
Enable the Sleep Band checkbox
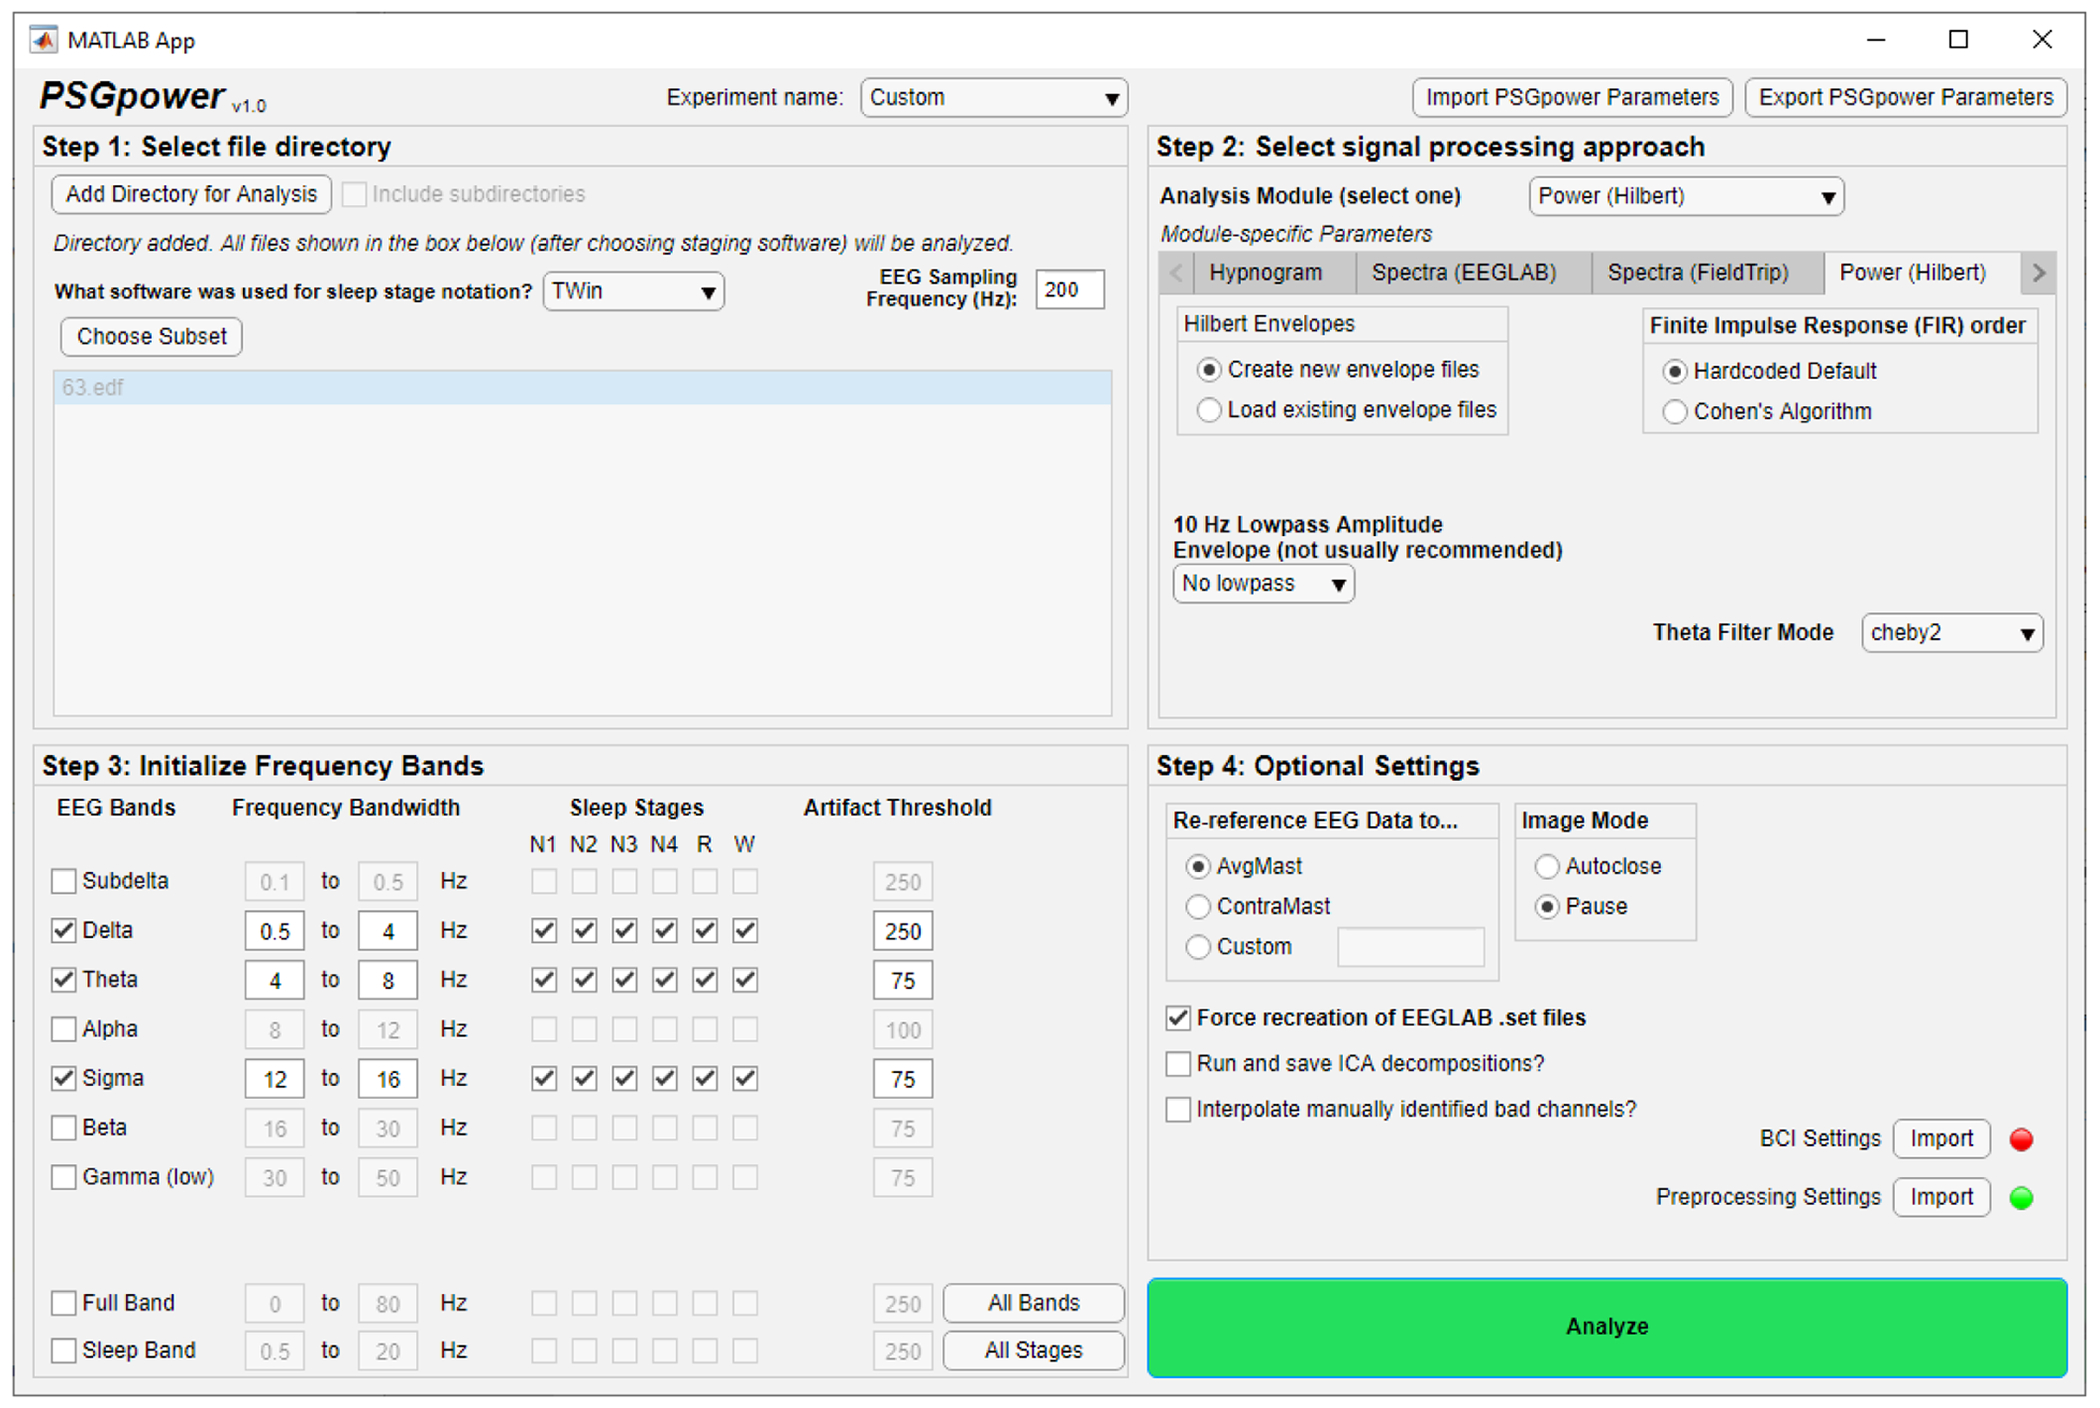tap(64, 1350)
